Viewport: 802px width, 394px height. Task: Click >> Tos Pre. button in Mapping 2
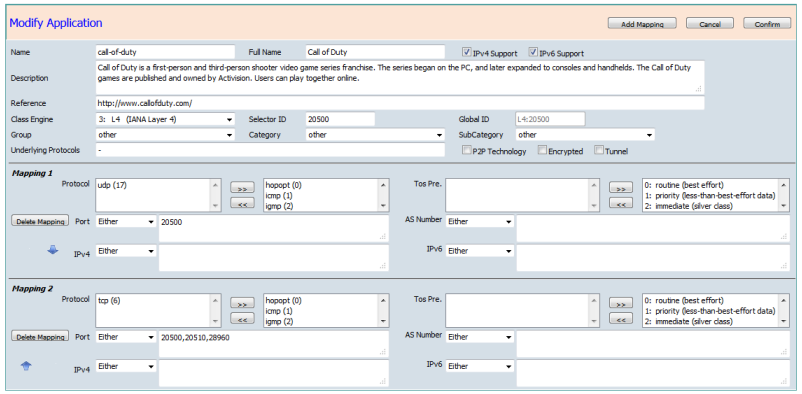[x=621, y=304]
